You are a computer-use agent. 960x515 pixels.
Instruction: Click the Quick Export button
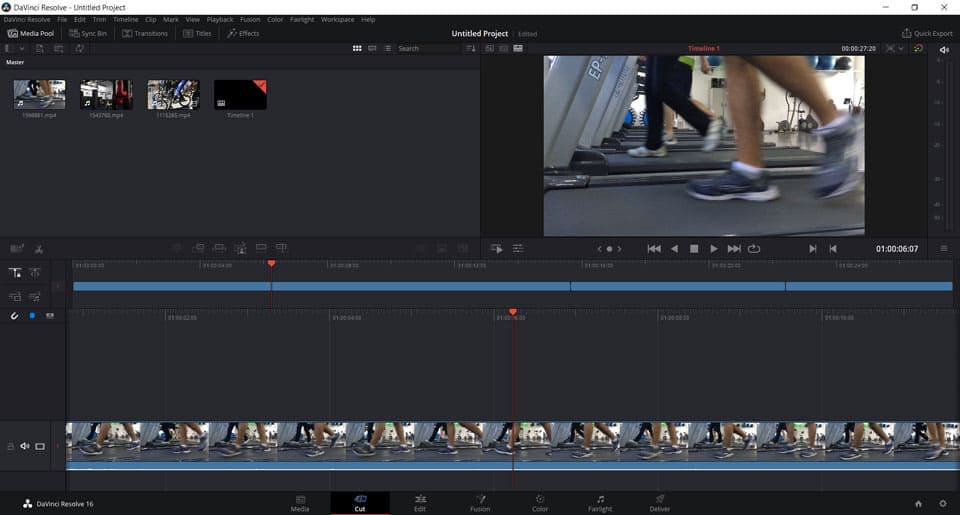click(926, 33)
